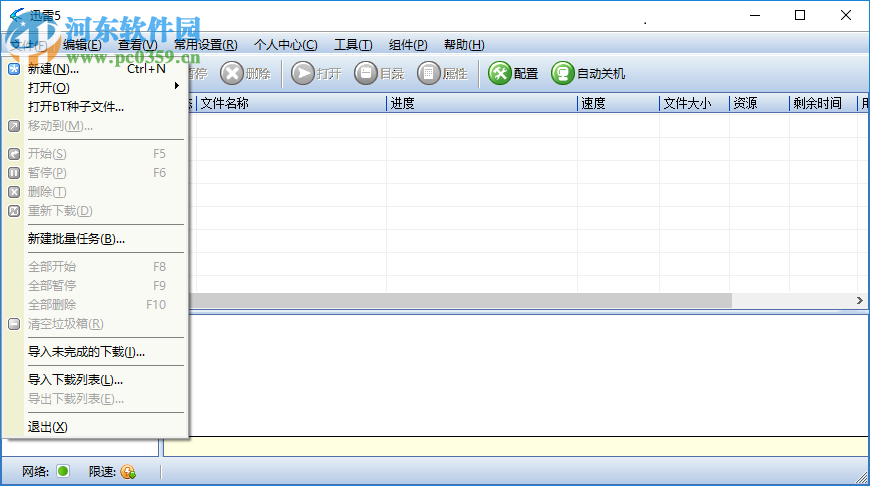Expand the 打开(O) submenu arrow
The image size is (870, 486).
click(x=177, y=85)
